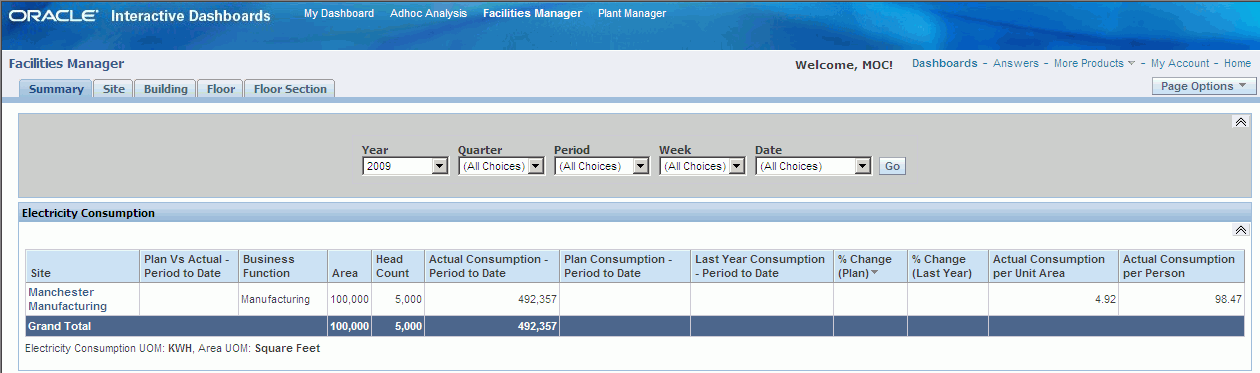
Task: Open the Floor Section tab
Action: (290, 89)
